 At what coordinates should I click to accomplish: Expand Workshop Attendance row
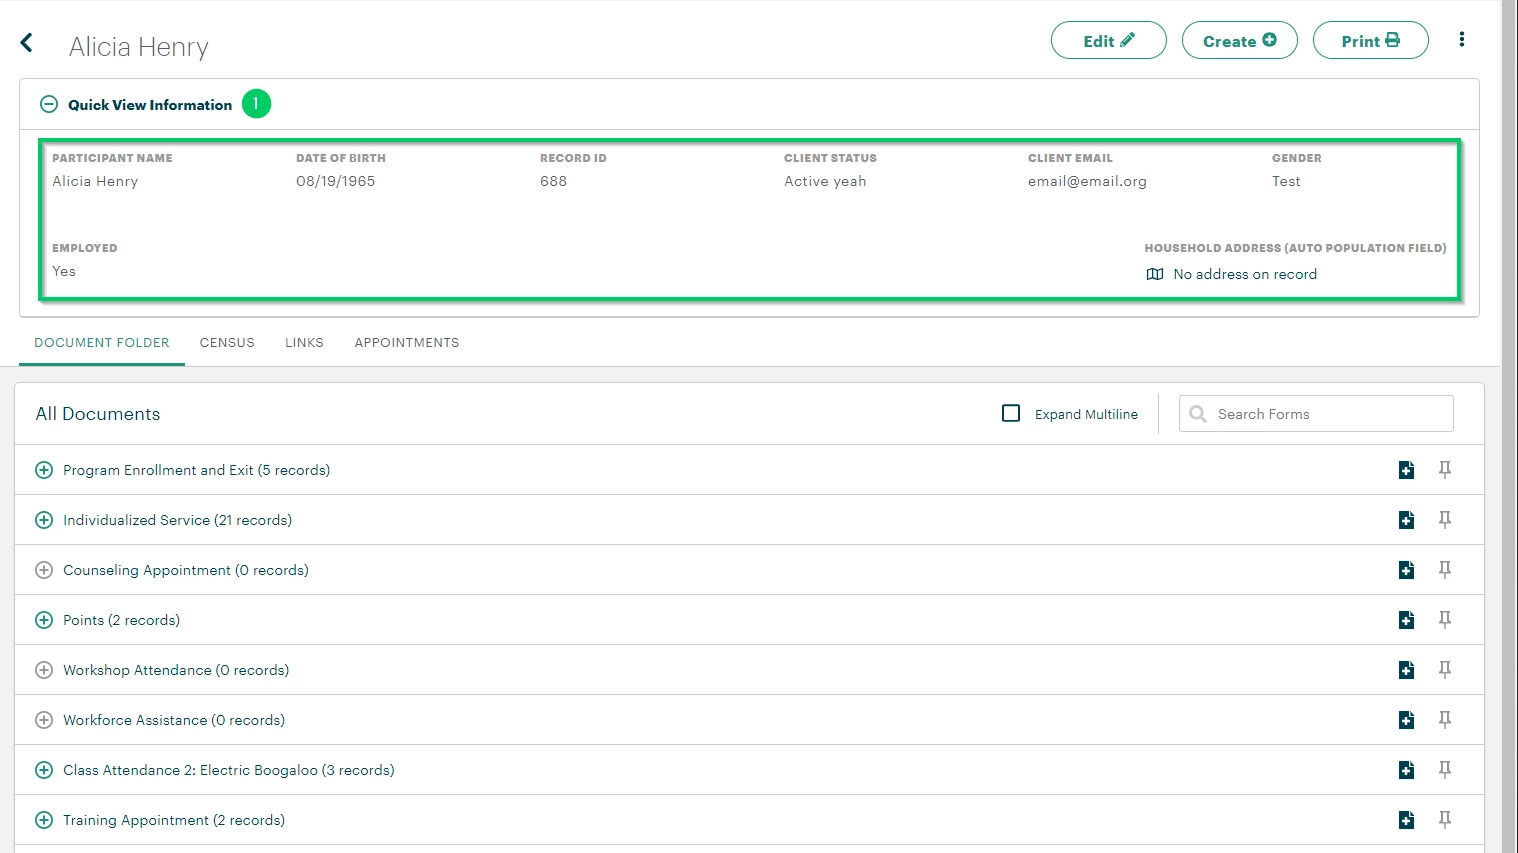click(44, 670)
